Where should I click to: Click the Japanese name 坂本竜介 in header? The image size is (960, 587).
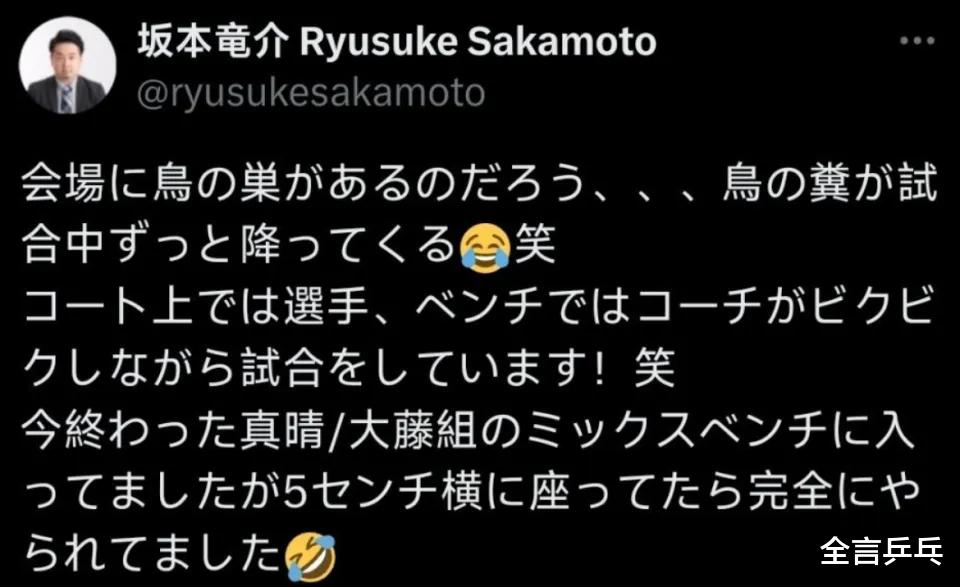212,42
